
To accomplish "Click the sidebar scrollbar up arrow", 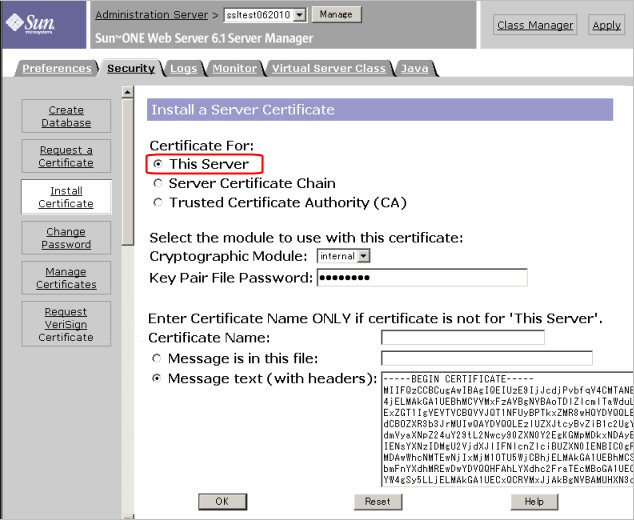I will pos(127,92).
